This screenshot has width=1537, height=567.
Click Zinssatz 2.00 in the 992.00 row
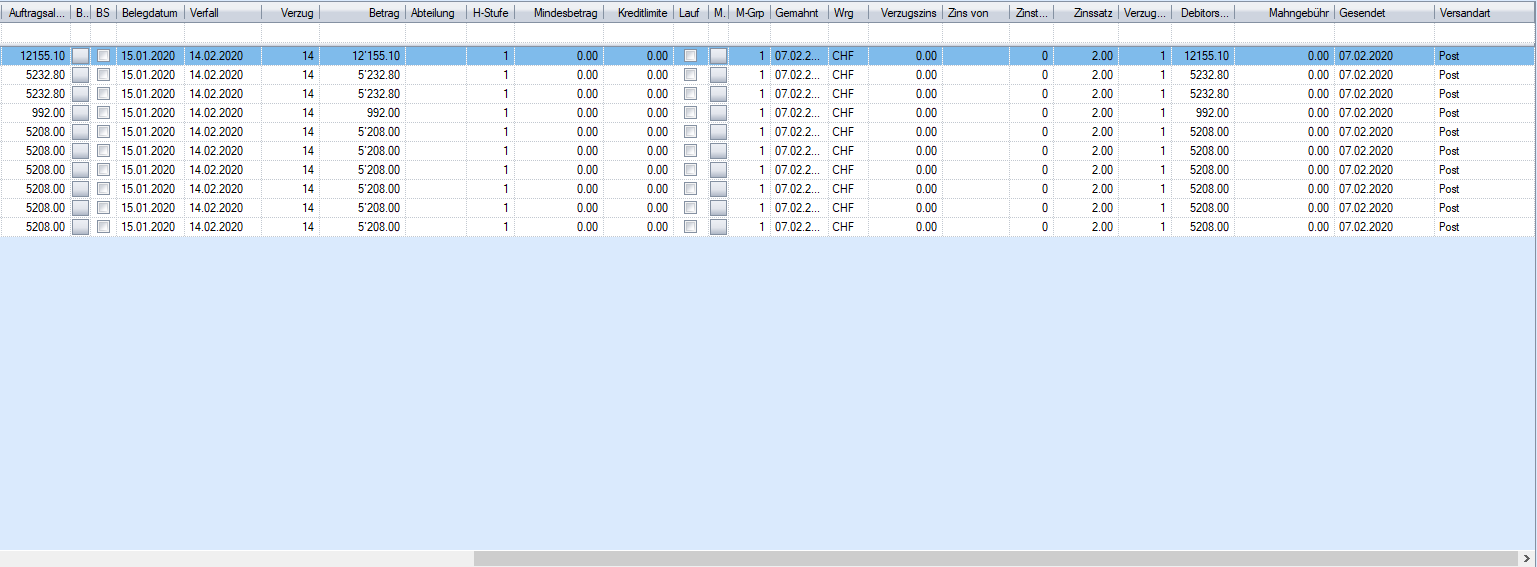coord(1085,113)
